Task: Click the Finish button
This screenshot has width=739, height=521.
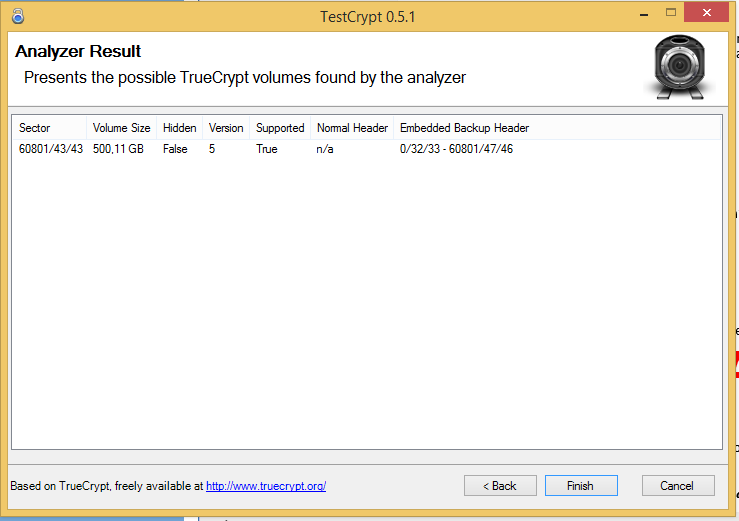Action: click(581, 486)
